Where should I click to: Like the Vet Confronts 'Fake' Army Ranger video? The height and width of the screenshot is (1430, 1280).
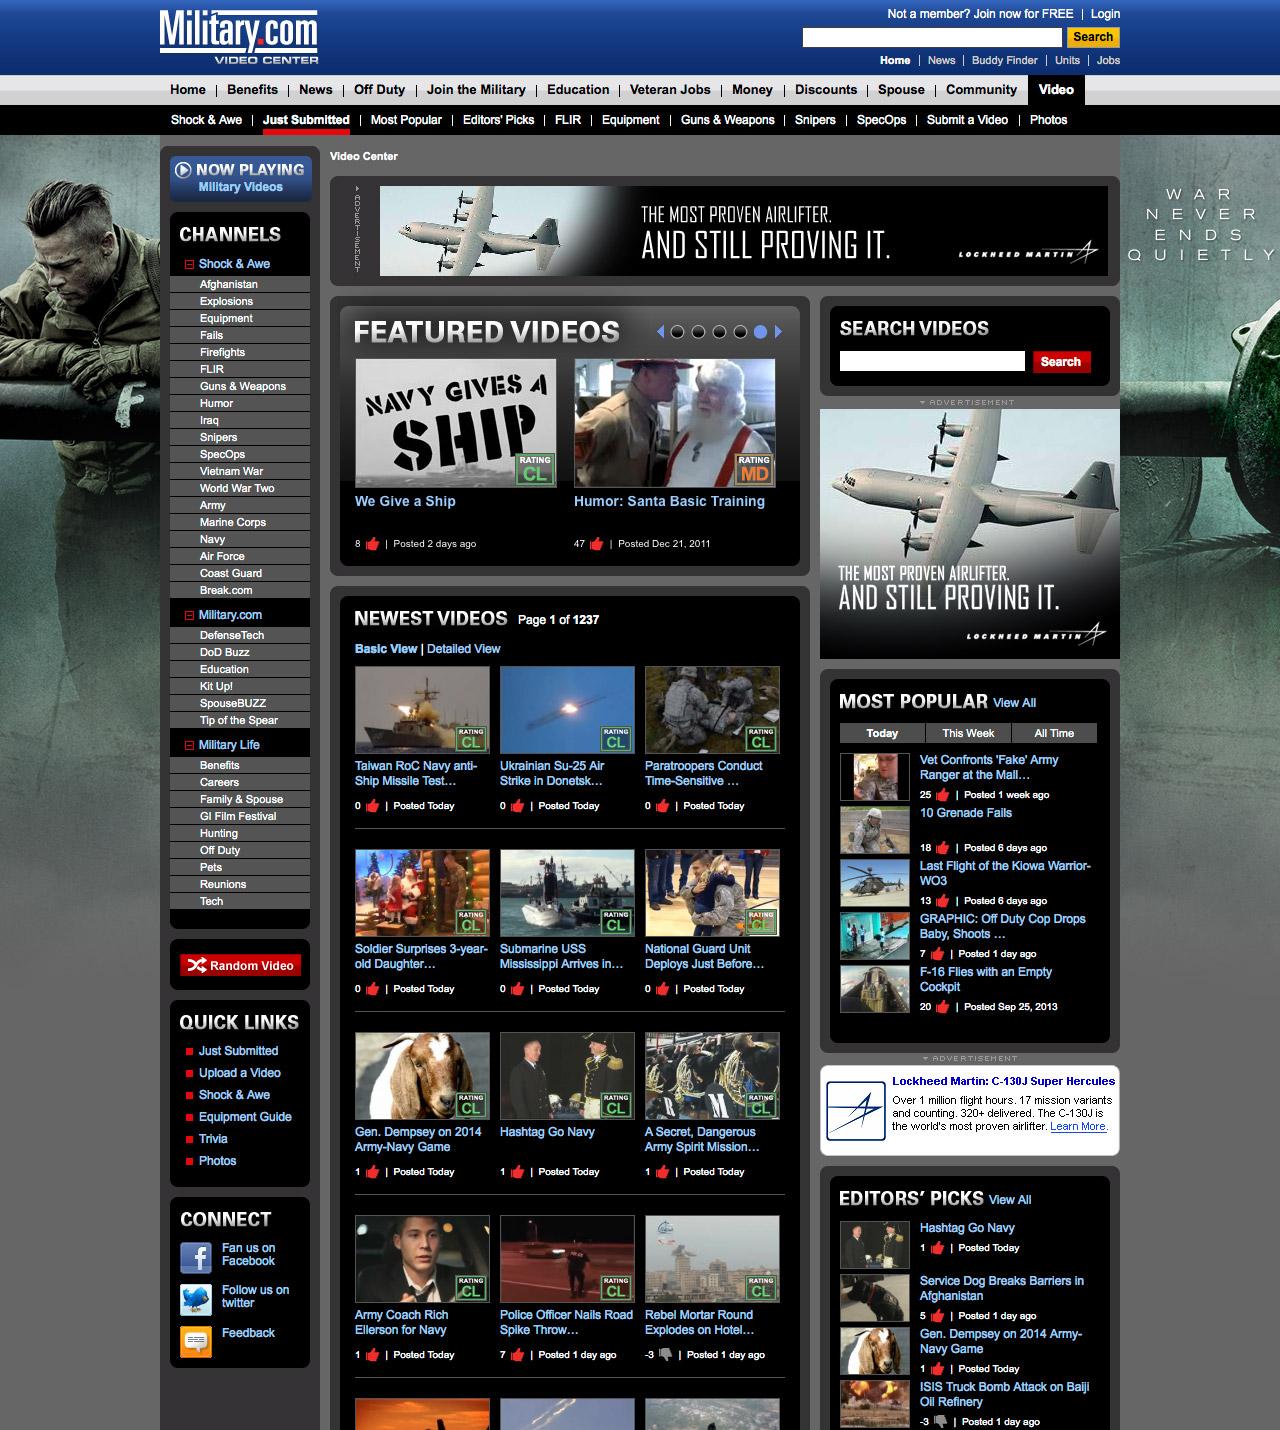click(942, 795)
